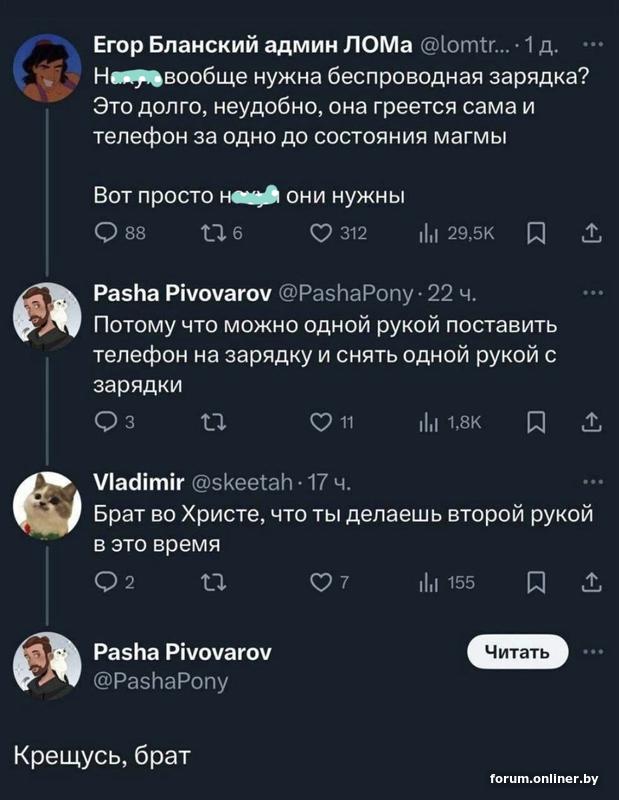Share Егор Бланский's tweet
619x800 pixels.
tap(591, 234)
